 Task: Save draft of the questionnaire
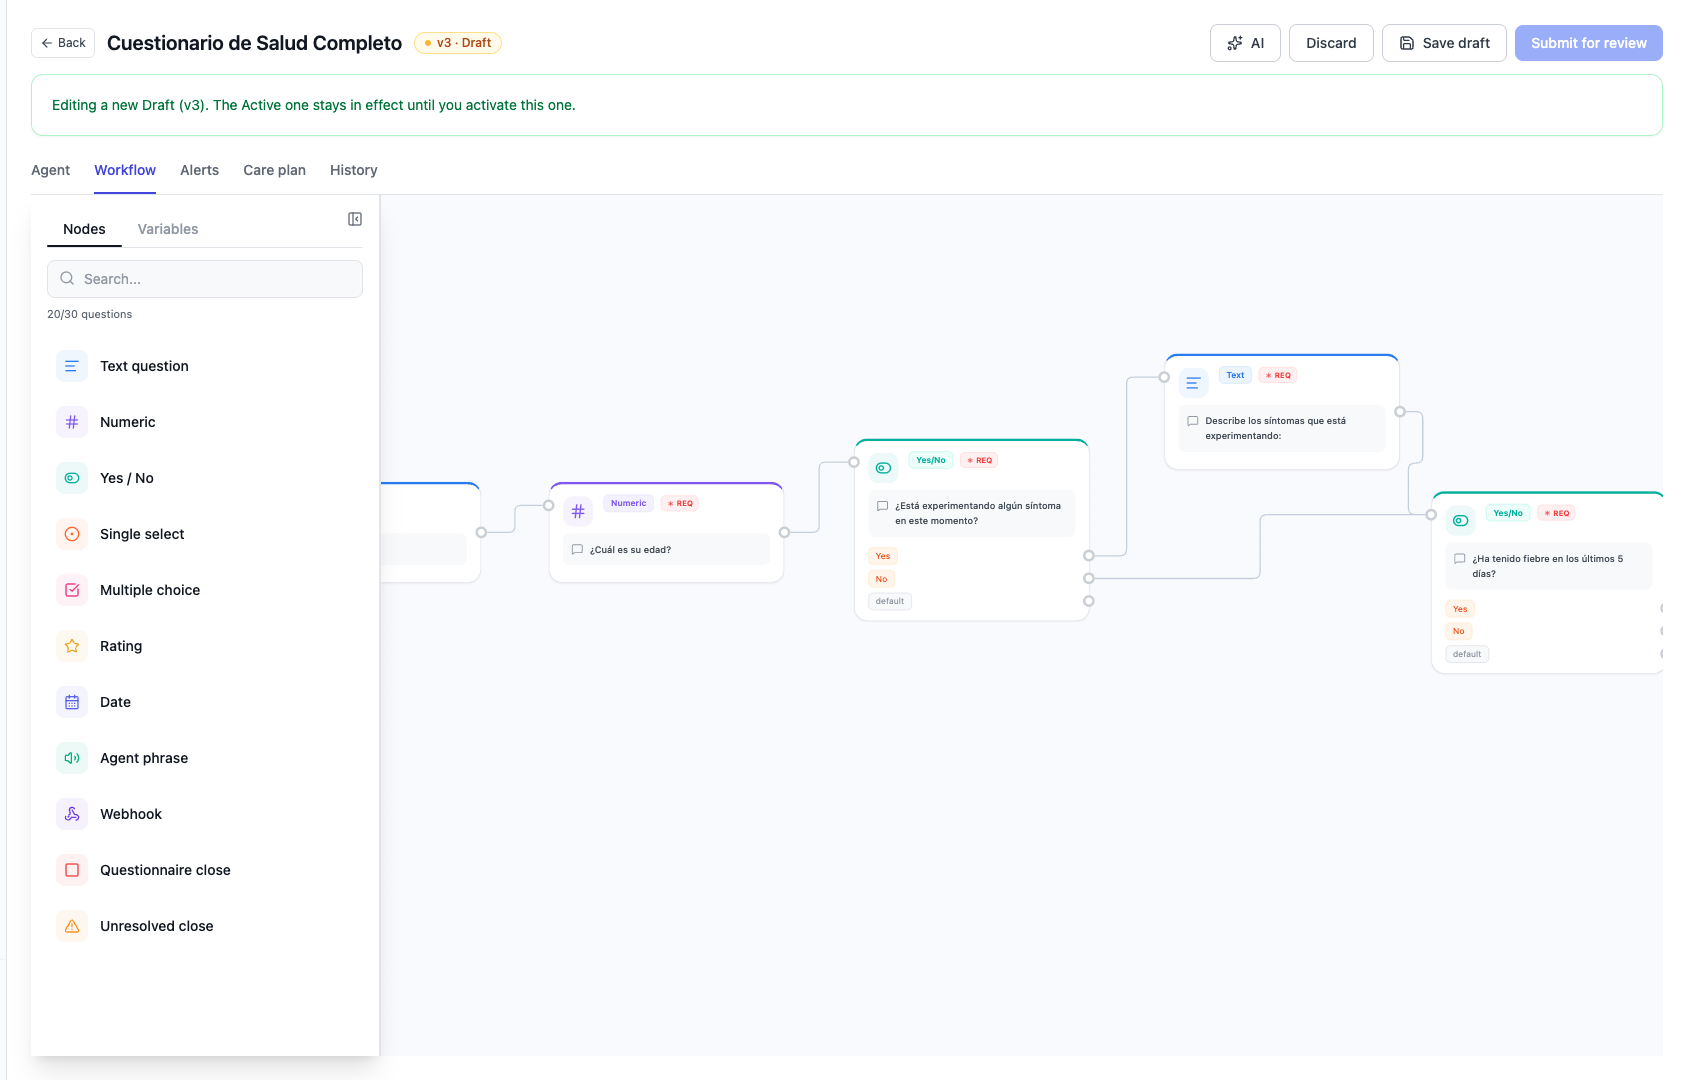(1444, 43)
